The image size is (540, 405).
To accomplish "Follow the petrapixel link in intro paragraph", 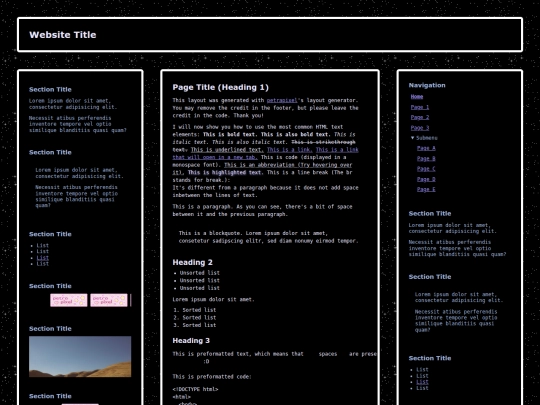I will click(x=282, y=100).
